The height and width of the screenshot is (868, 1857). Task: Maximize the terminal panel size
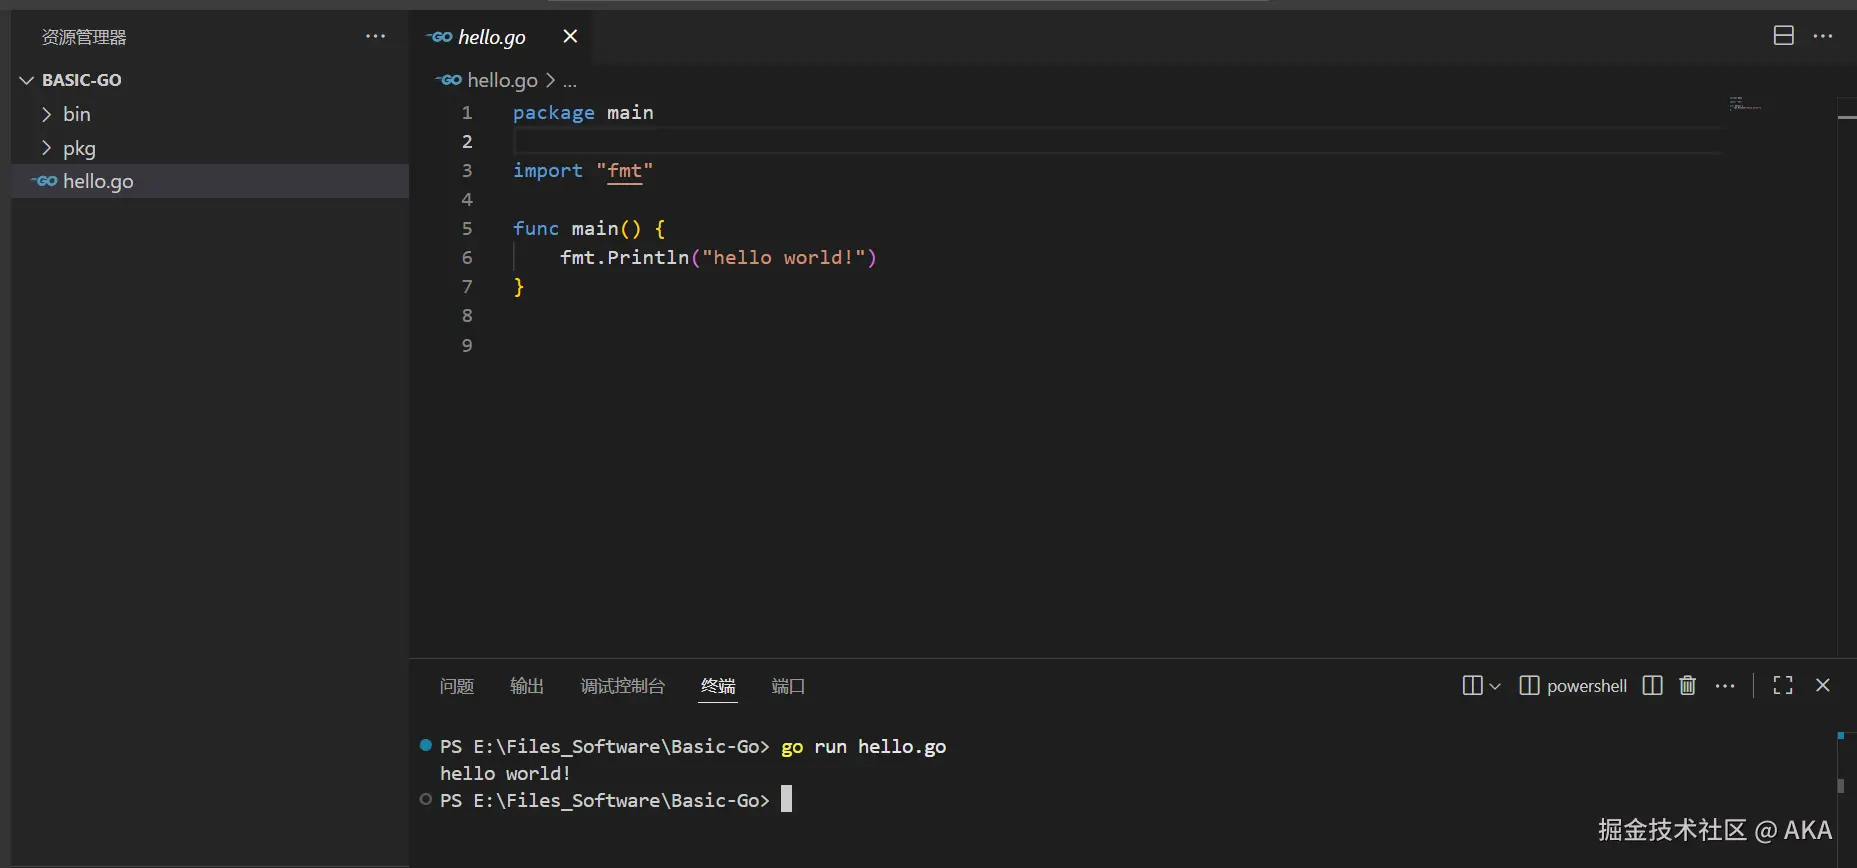[x=1783, y=686]
